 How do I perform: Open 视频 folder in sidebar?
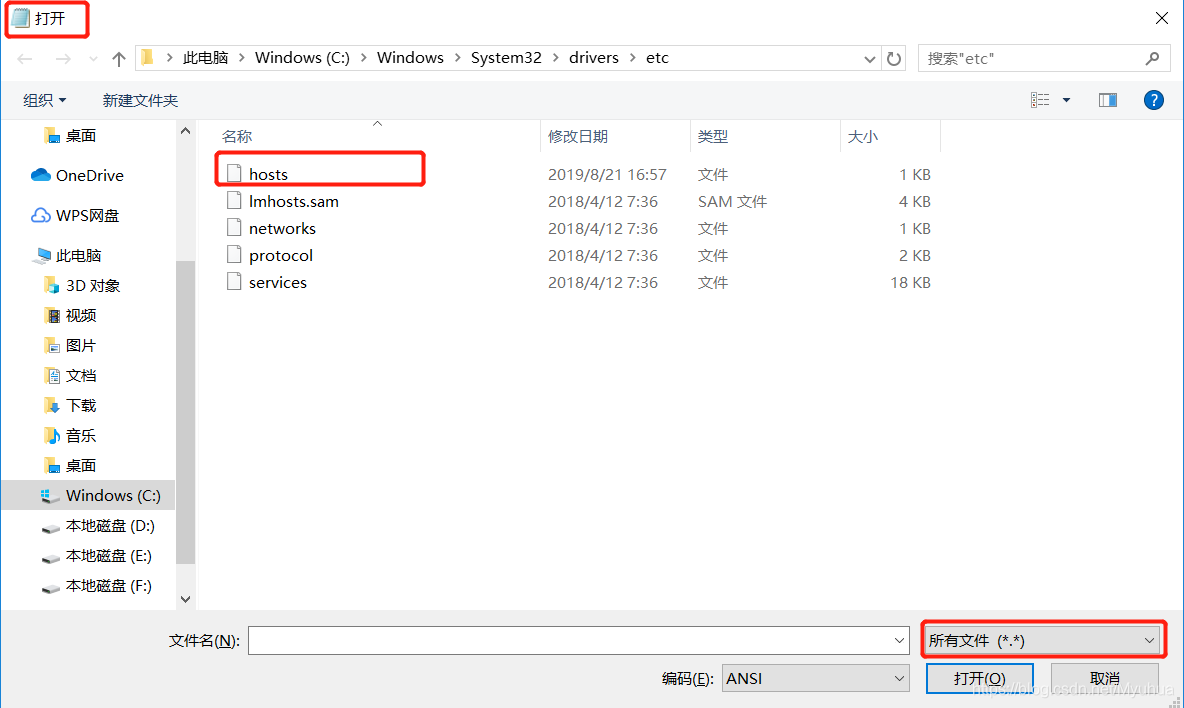(x=80, y=316)
